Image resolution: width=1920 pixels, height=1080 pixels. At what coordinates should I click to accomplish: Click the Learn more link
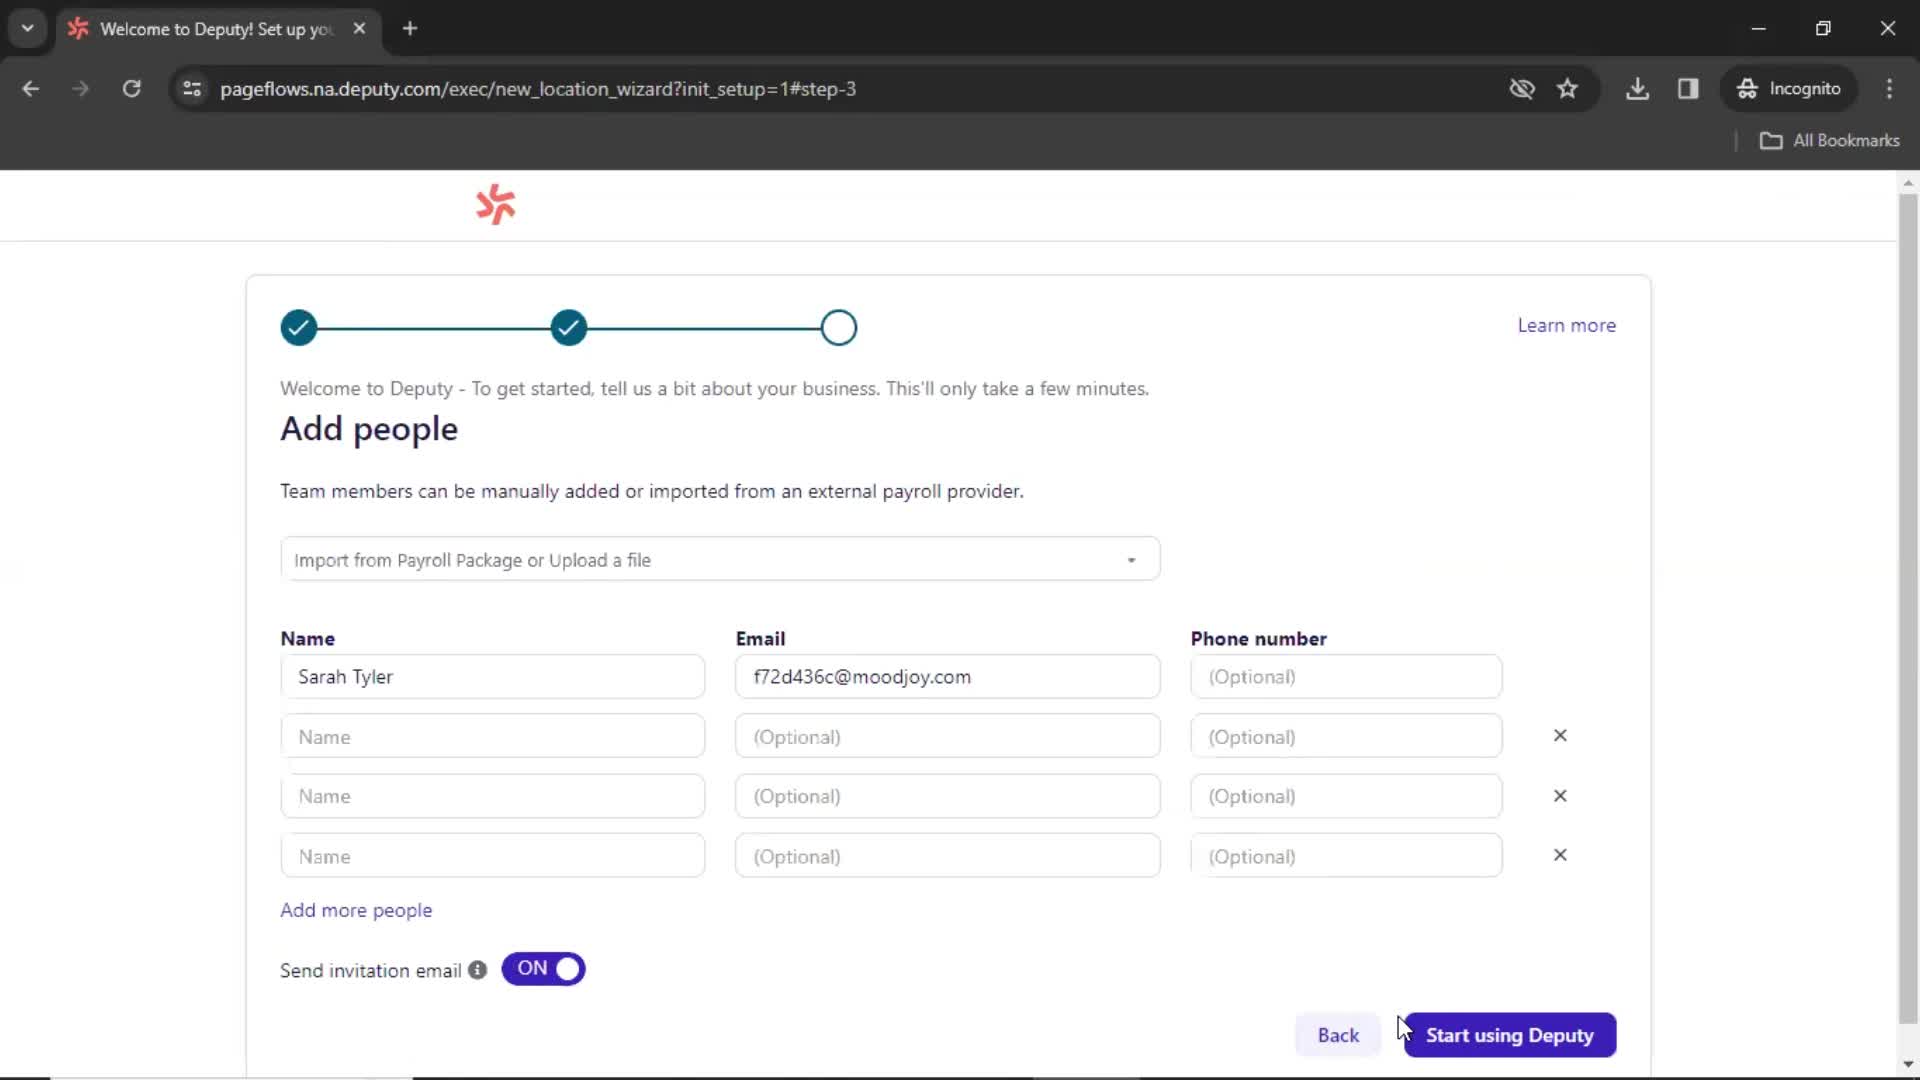pos(1568,324)
